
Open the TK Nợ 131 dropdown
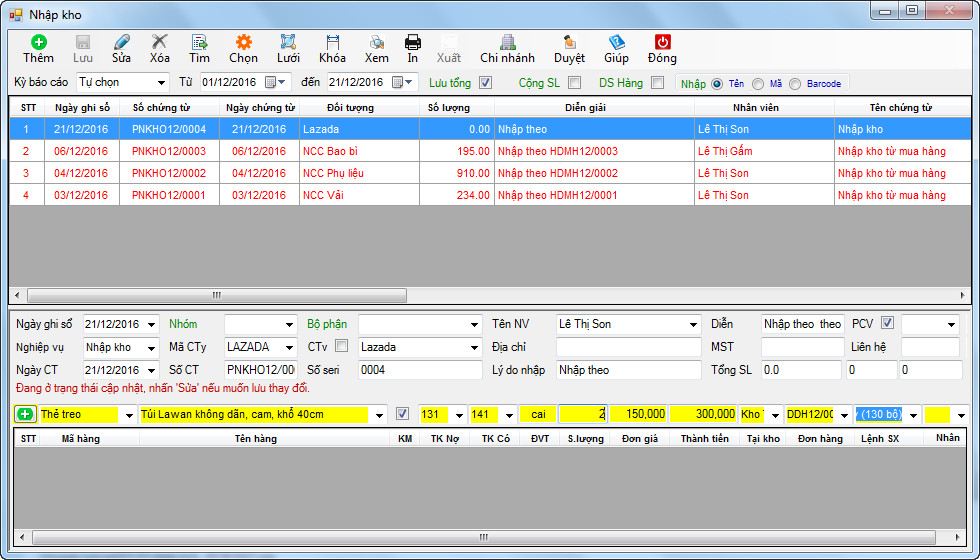460,414
